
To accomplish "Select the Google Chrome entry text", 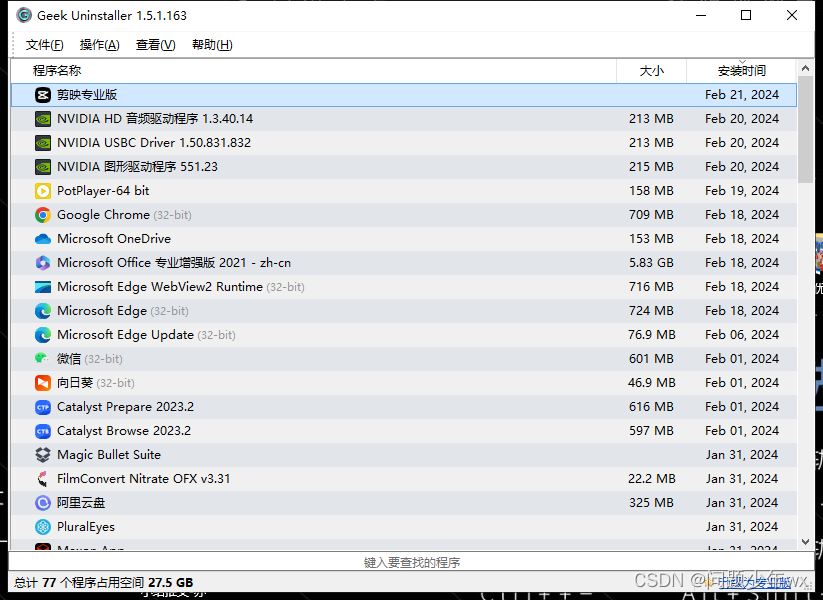I will (x=124, y=215).
